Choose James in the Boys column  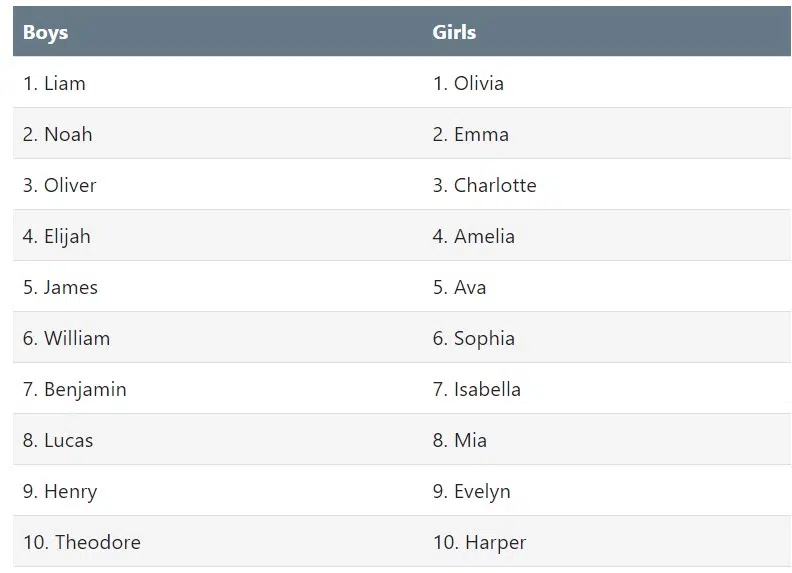(x=71, y=287)
